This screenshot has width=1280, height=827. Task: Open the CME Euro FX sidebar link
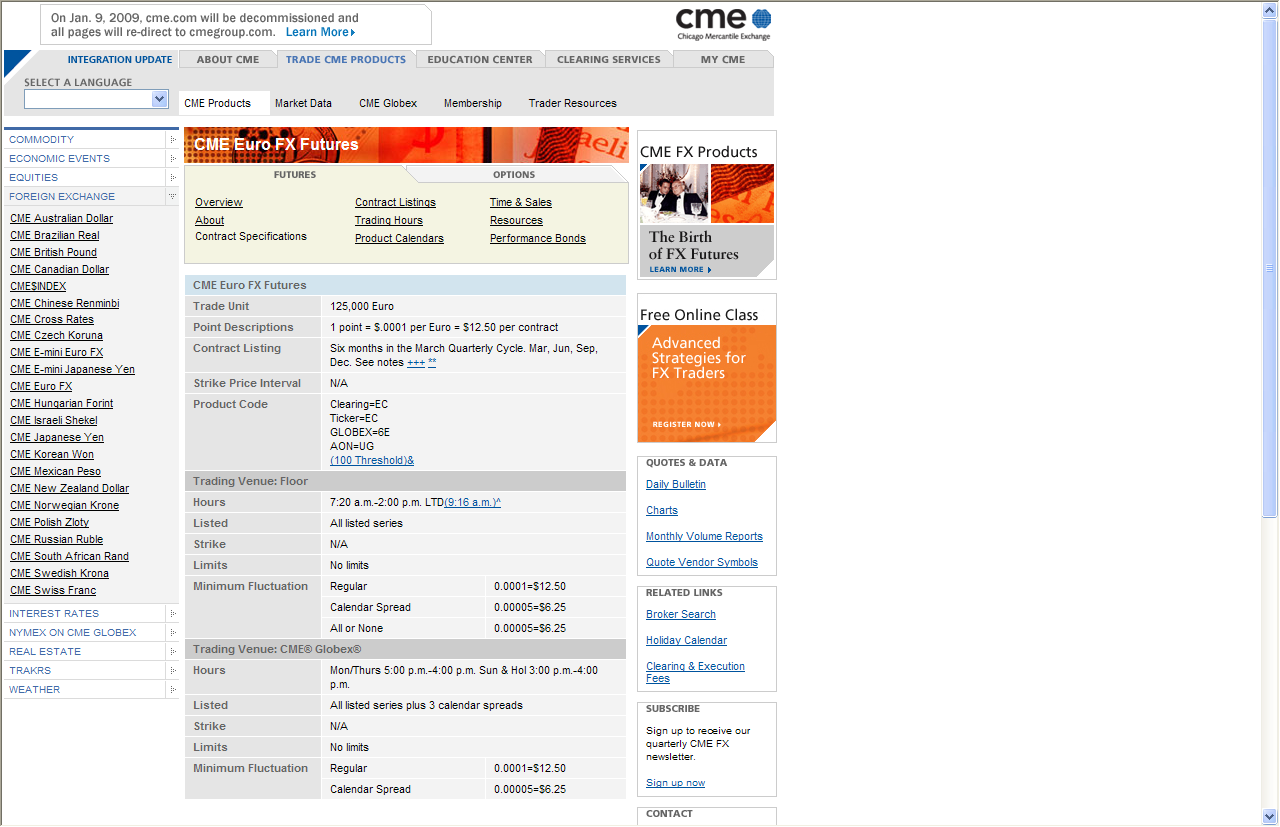point(41,386)
